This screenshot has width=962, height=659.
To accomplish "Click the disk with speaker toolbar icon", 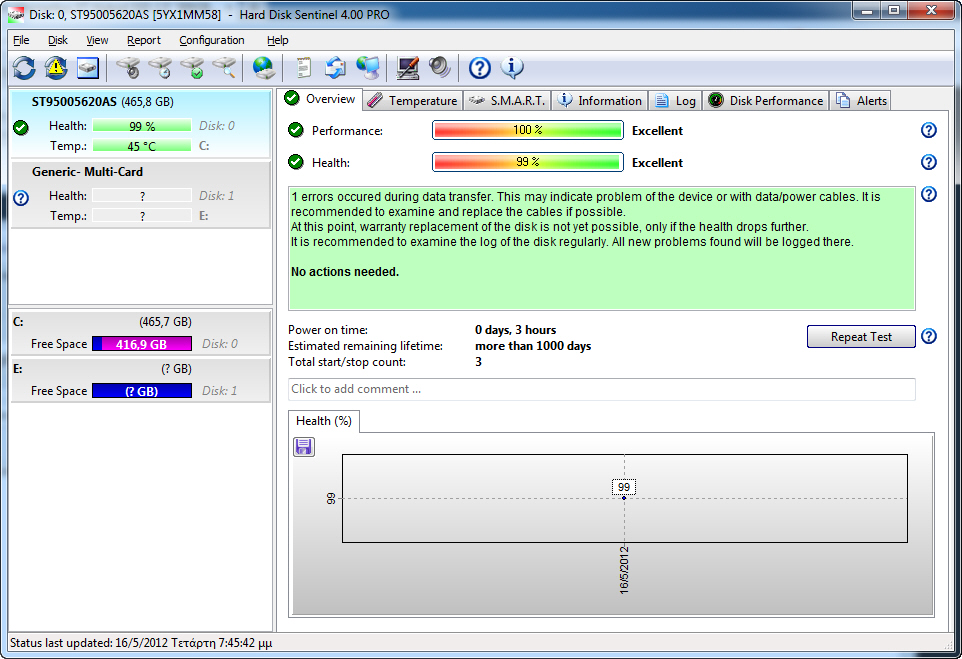I will (x=129, y=67).
